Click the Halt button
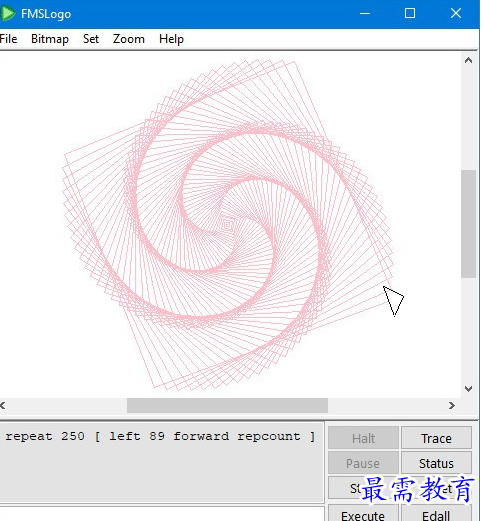Image resolution: width=483 pixels, height=521 pixels. click(363, 438)
